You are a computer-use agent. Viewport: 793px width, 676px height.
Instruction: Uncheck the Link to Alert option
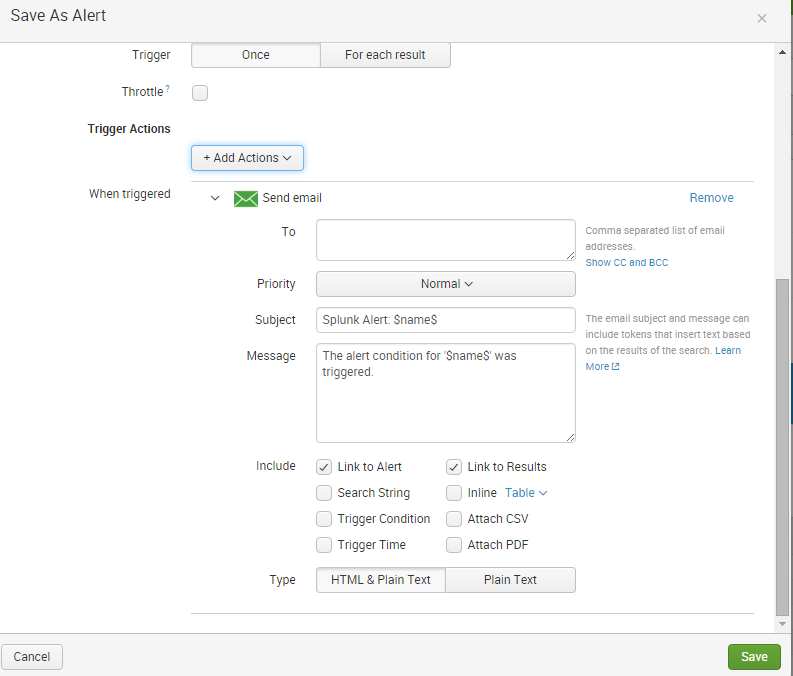tap(324, 467)
